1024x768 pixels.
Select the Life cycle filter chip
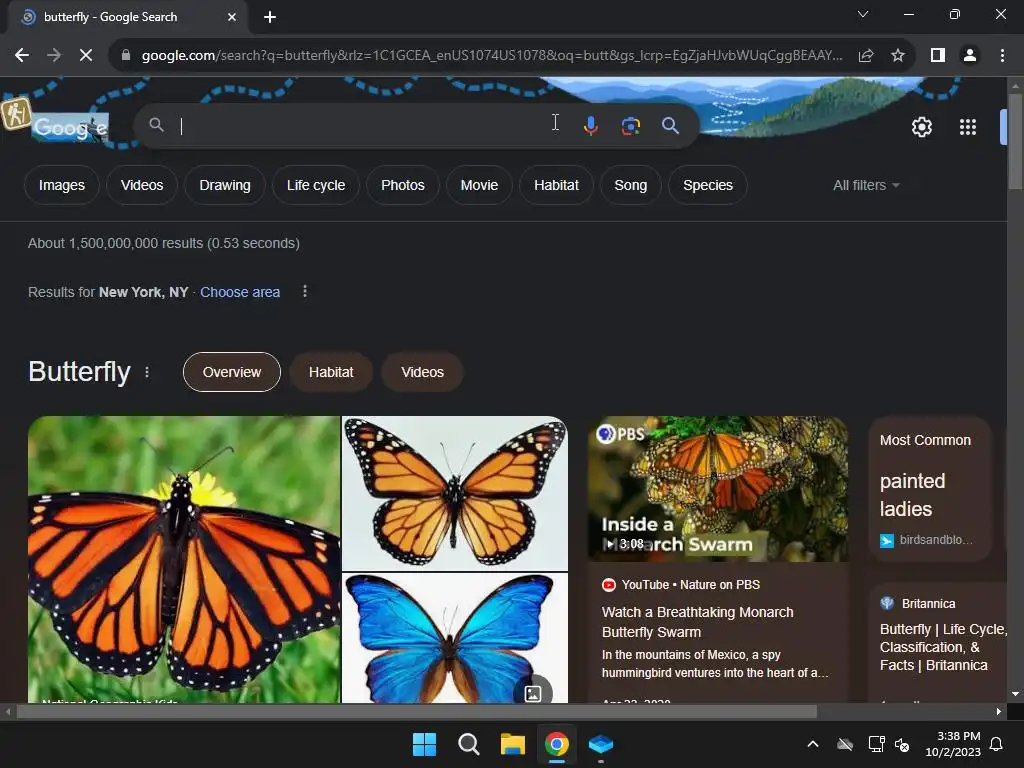click(315, 185)
